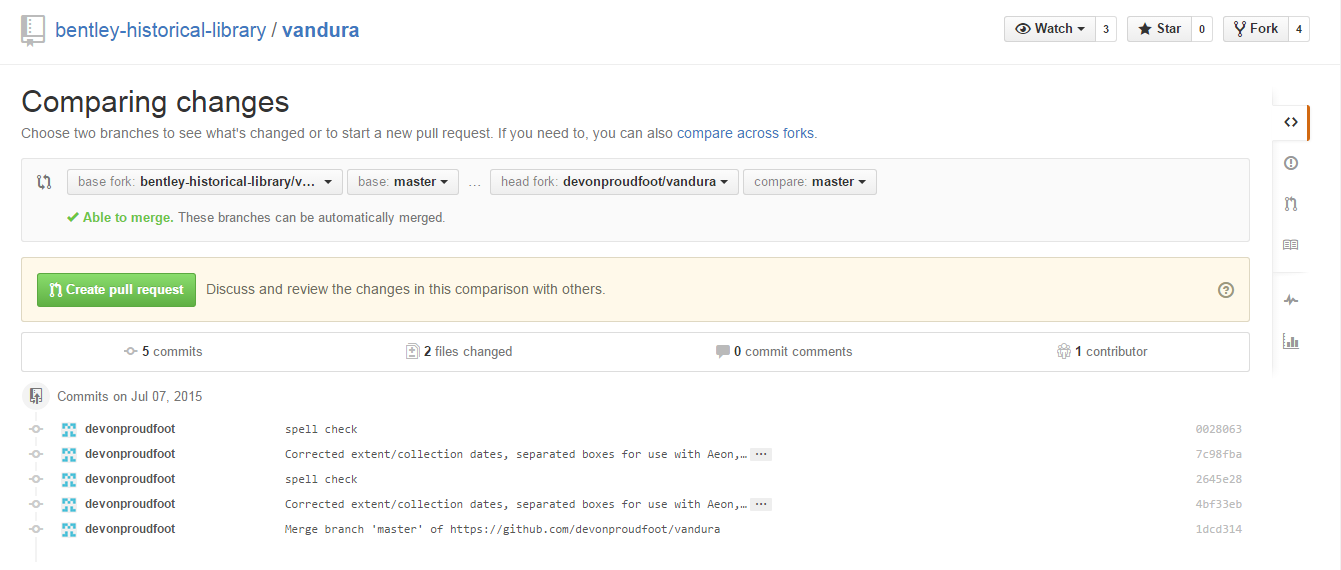
Task: Open the Issues sidebar icon
Action: click(1291, 163)
